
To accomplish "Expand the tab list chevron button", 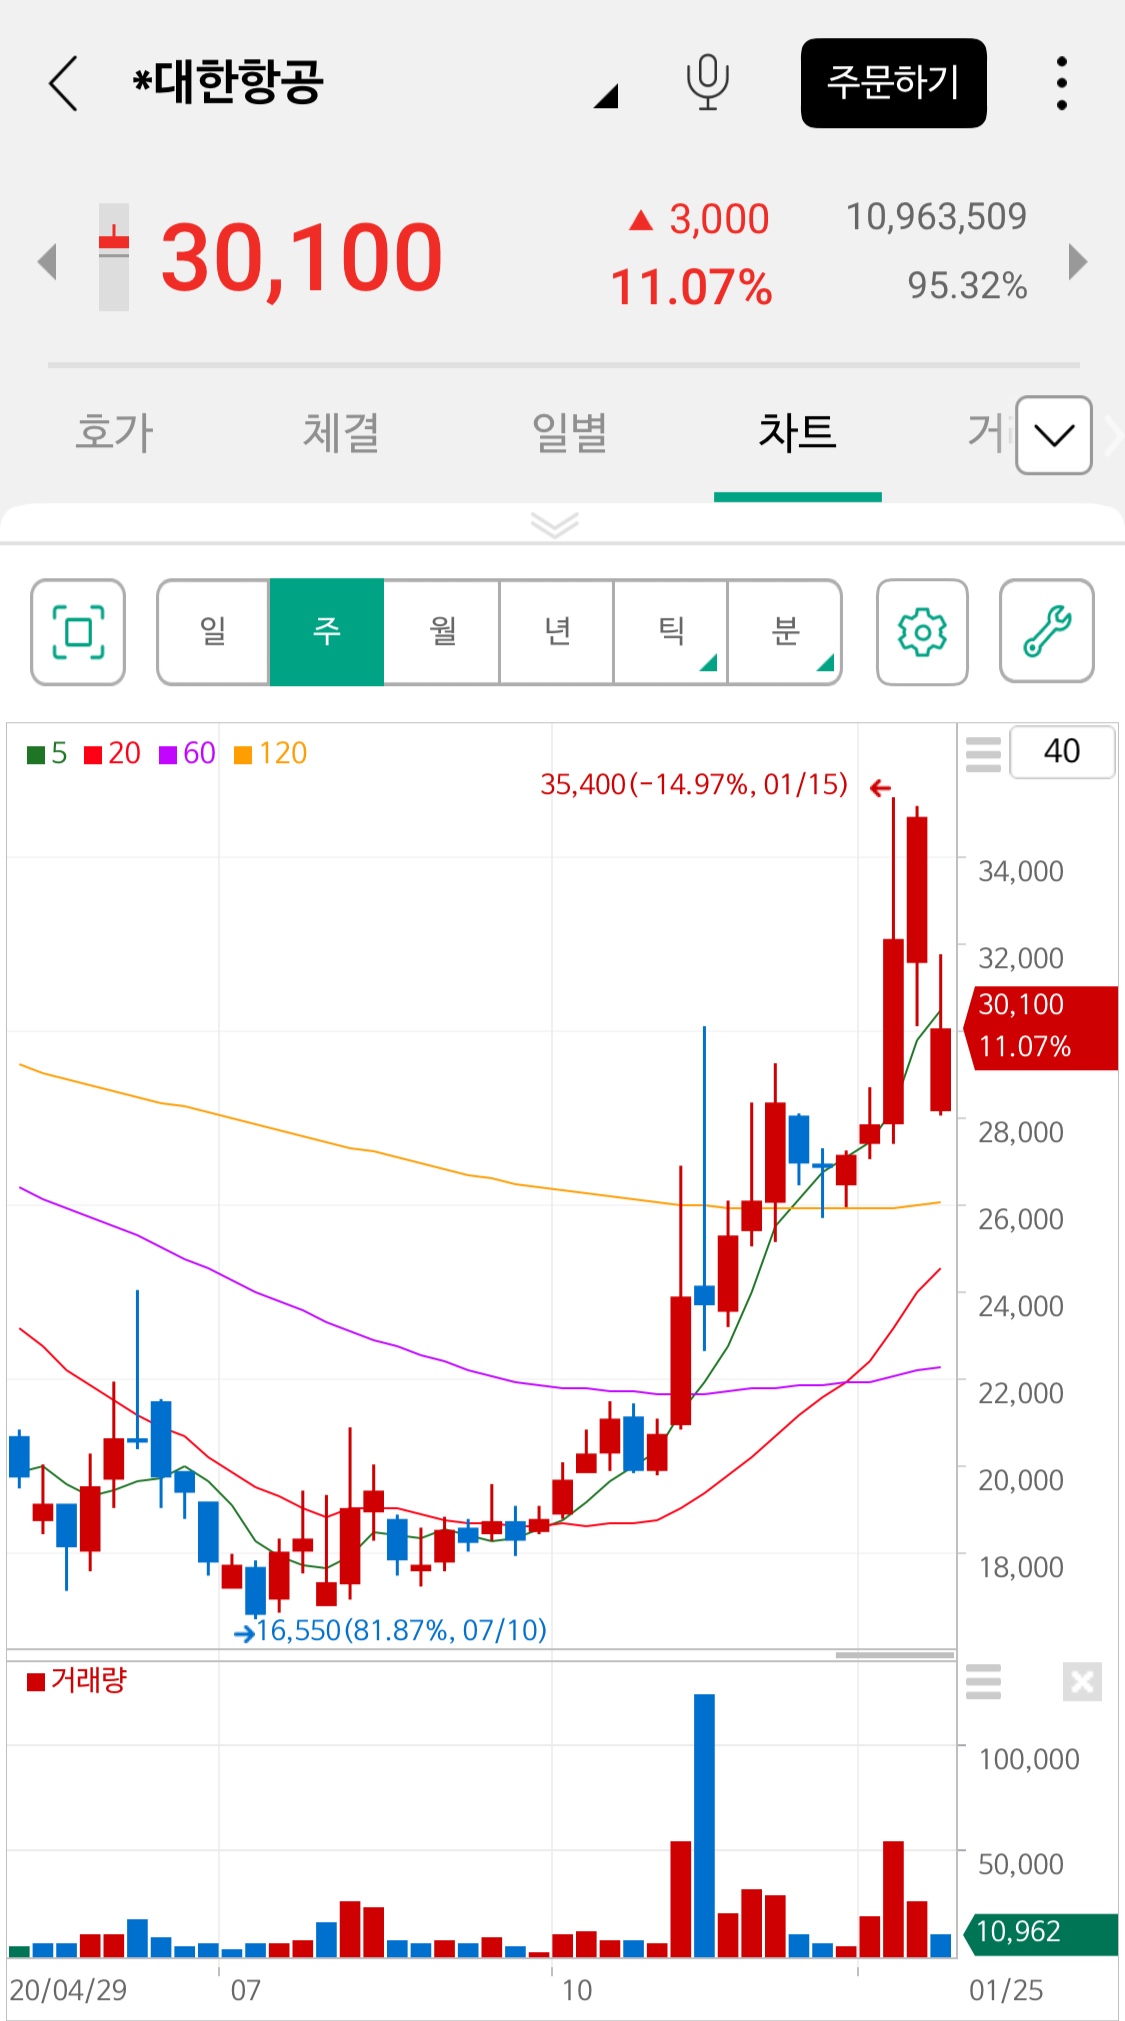I will [x=1053, y=435].
